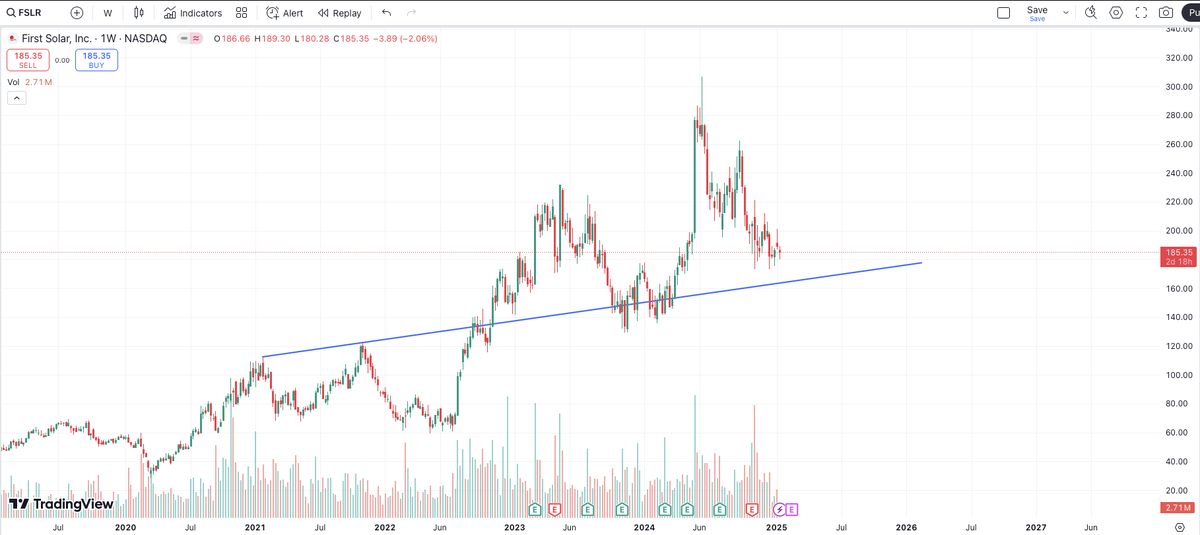Expand the Save layout dropdown arrow
Image resolution: width=1200 pixels, height=535 pixels.
click(x=1066, y=13)
